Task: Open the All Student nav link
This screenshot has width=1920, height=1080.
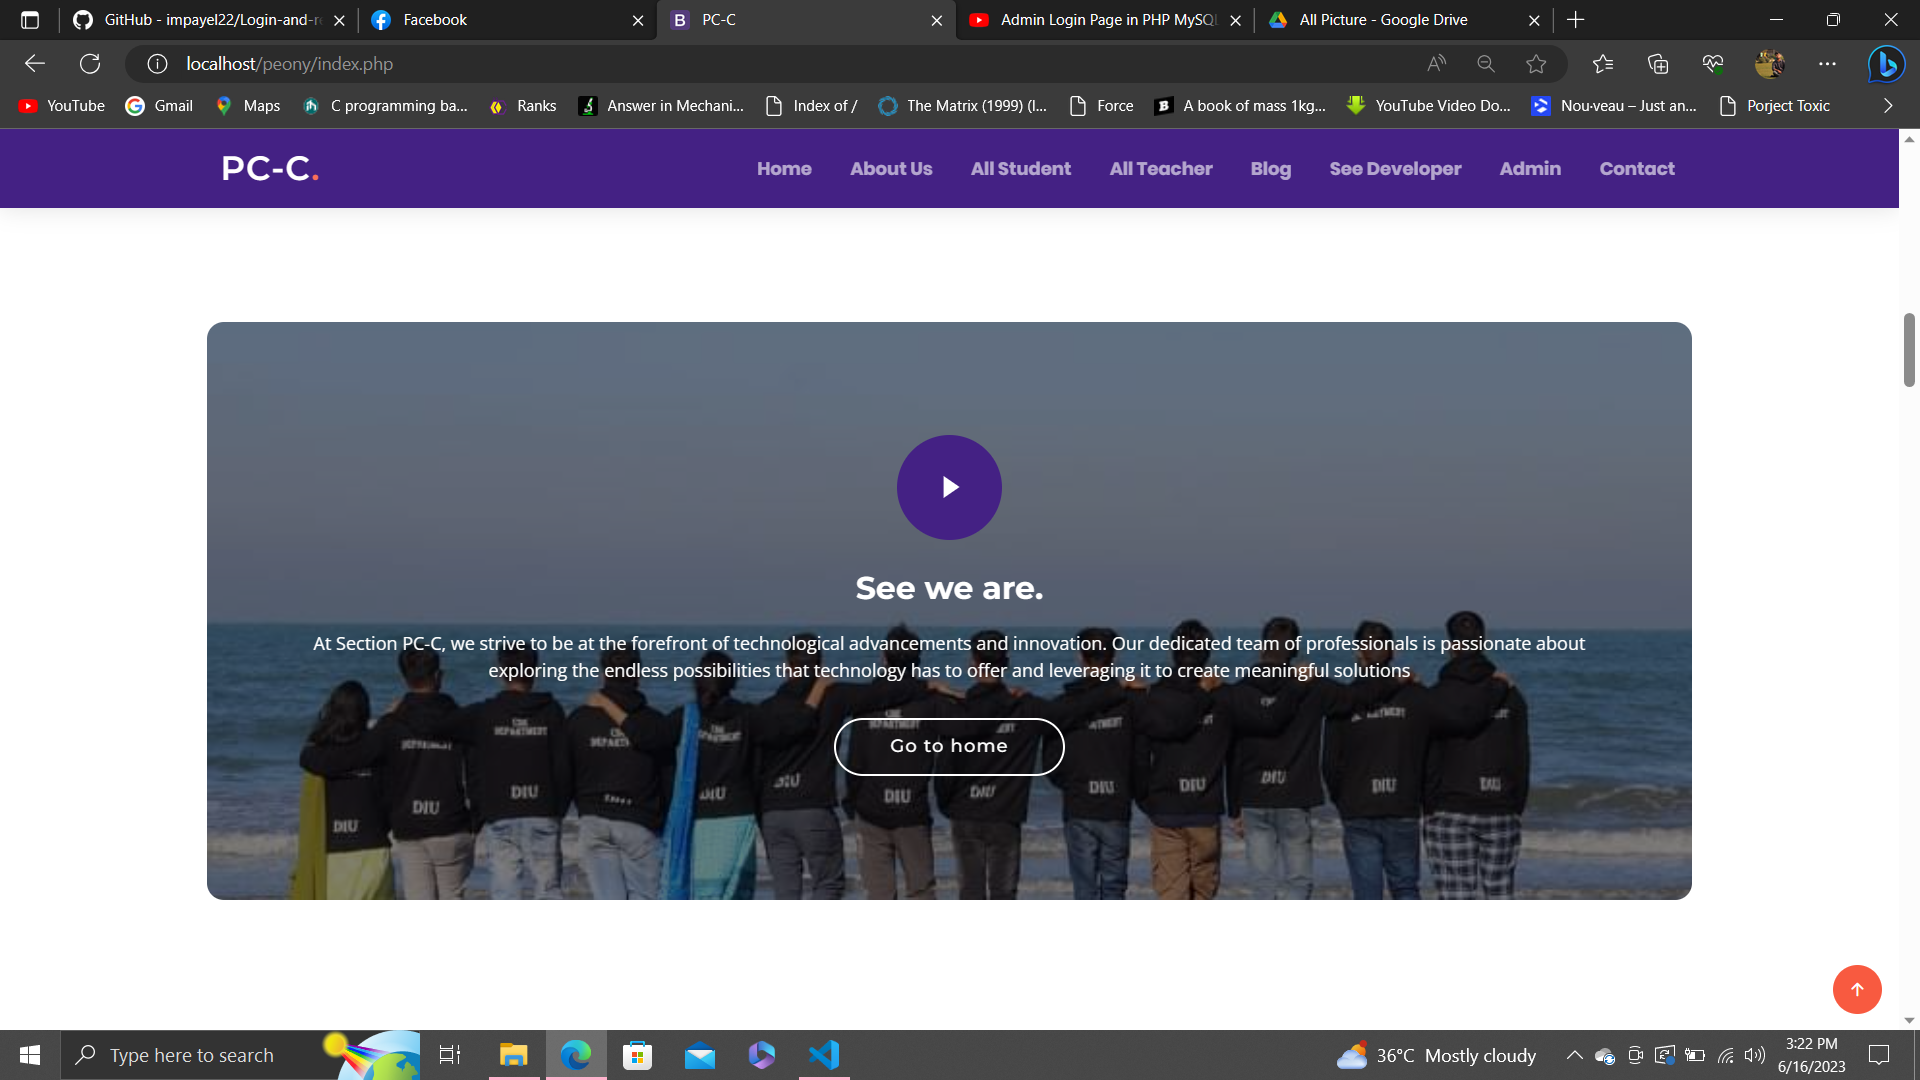Action: click(x=1020, y=169)
